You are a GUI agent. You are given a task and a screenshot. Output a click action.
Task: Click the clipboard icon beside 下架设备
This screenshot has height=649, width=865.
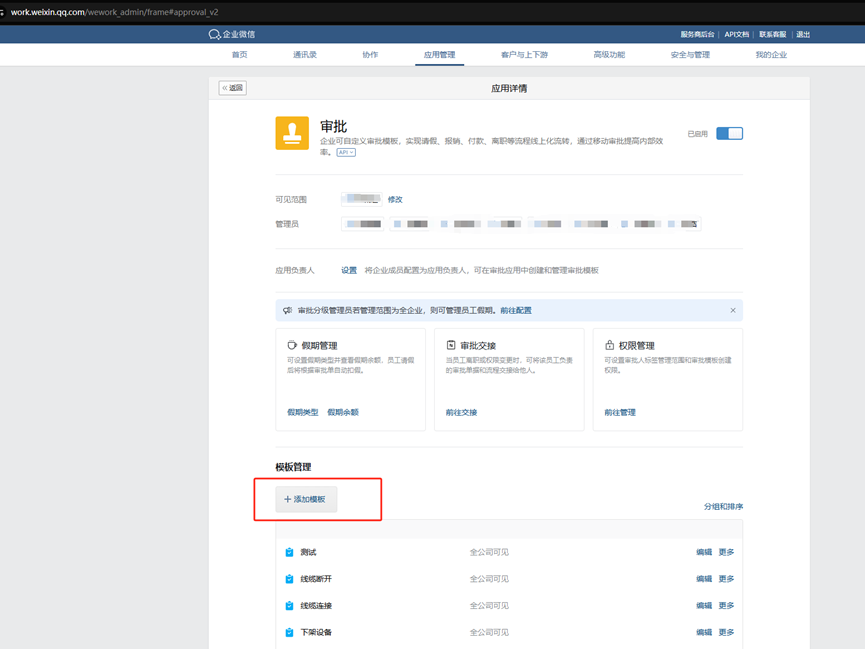tap(289, 632)
